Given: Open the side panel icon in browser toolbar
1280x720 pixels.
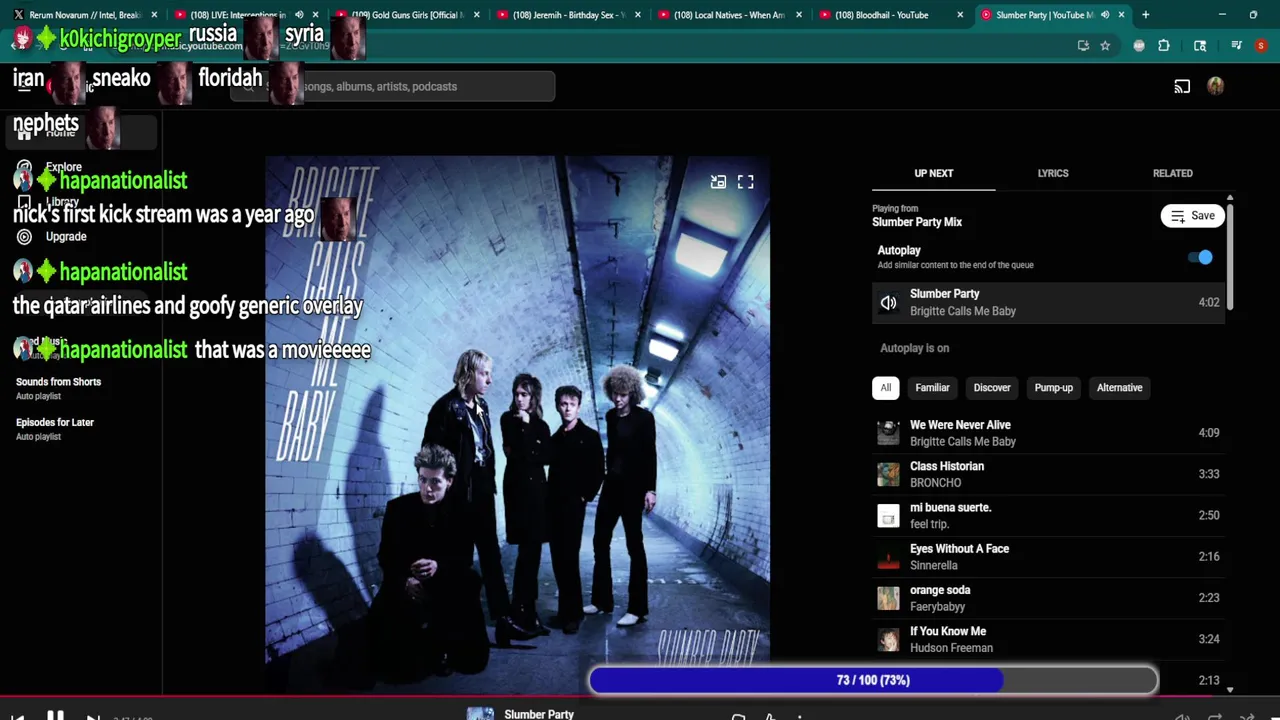Looking at the screenshot, I should (x=1200, y=45).
